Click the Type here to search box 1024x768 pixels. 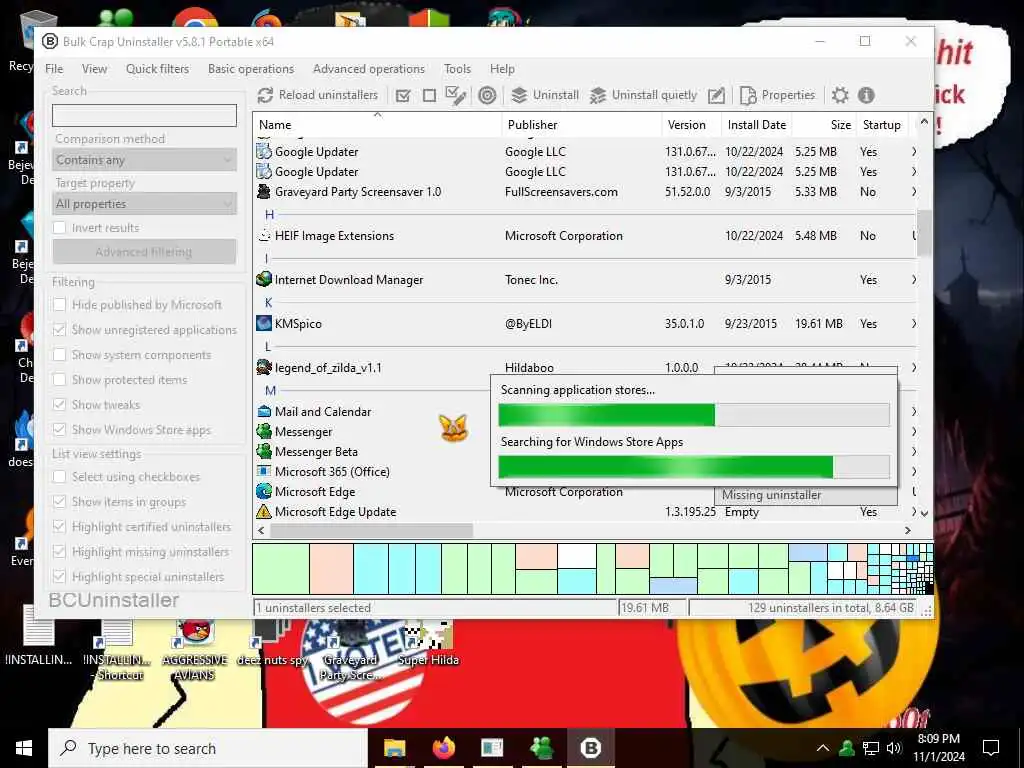208,748
